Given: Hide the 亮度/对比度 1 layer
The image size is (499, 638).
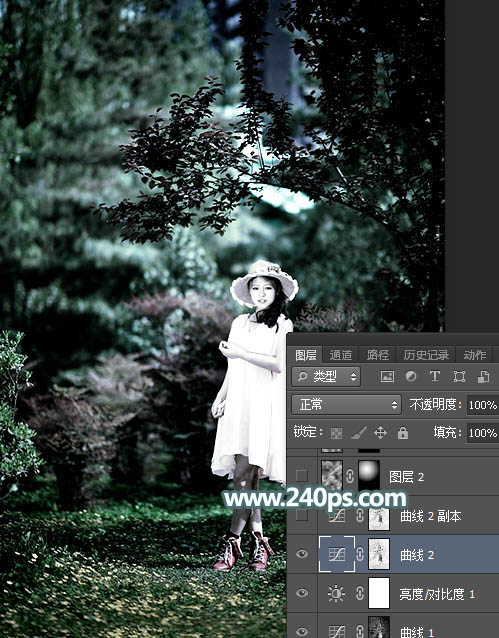Looking at the screenshot, I should coord(302,593).
